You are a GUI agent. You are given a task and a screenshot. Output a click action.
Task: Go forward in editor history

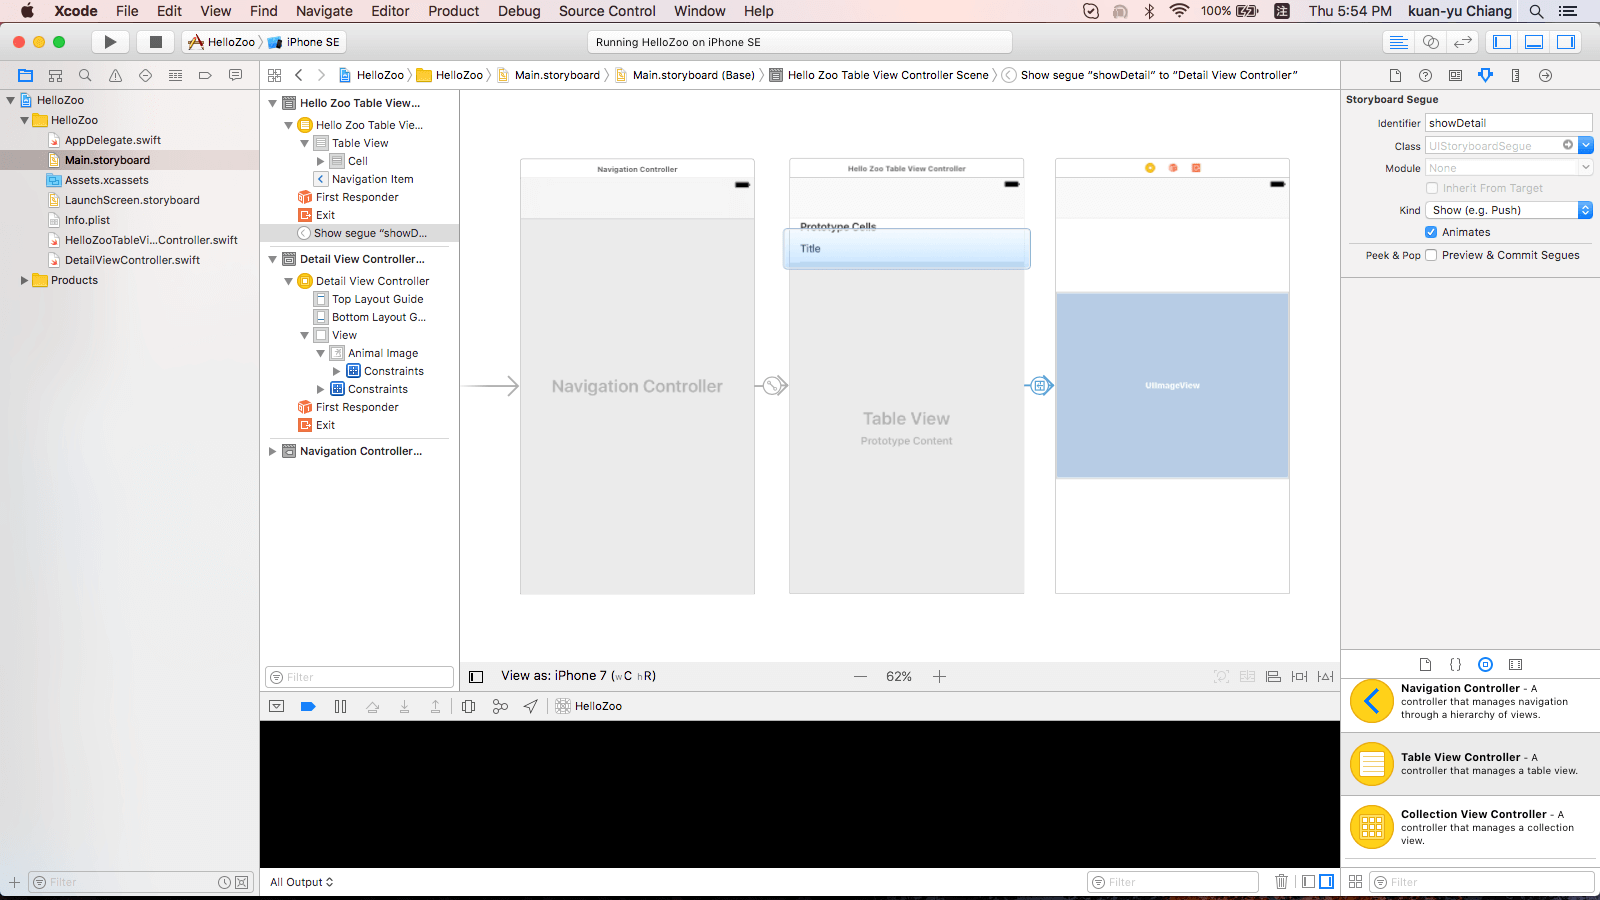[x=321, y=75]
